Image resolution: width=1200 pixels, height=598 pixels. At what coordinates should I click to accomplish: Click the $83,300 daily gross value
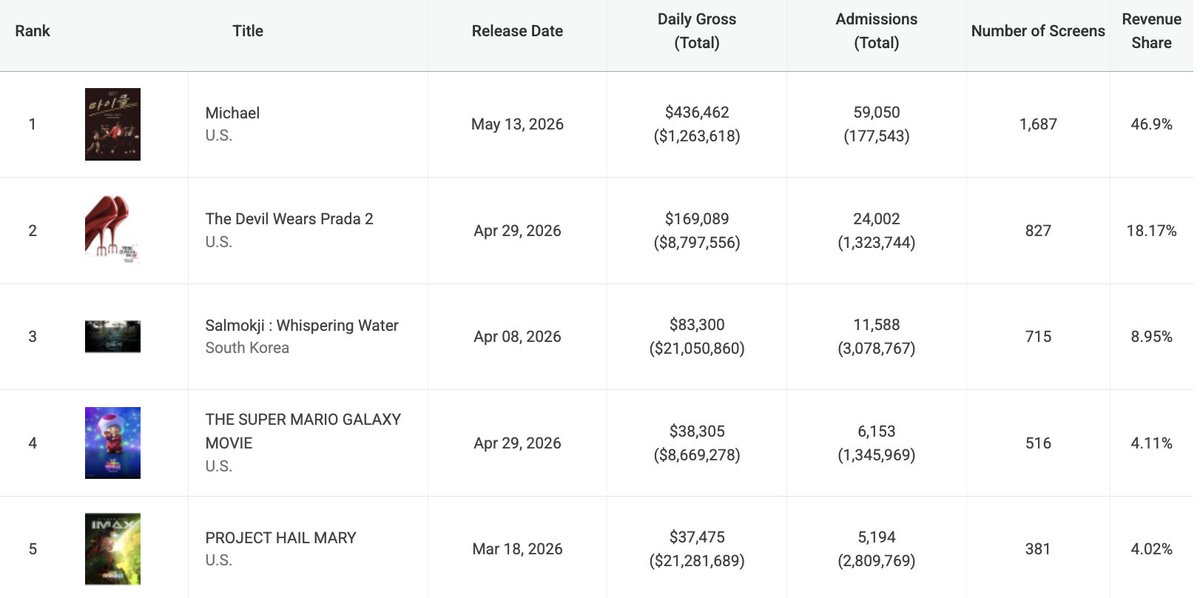coord(697,325)
